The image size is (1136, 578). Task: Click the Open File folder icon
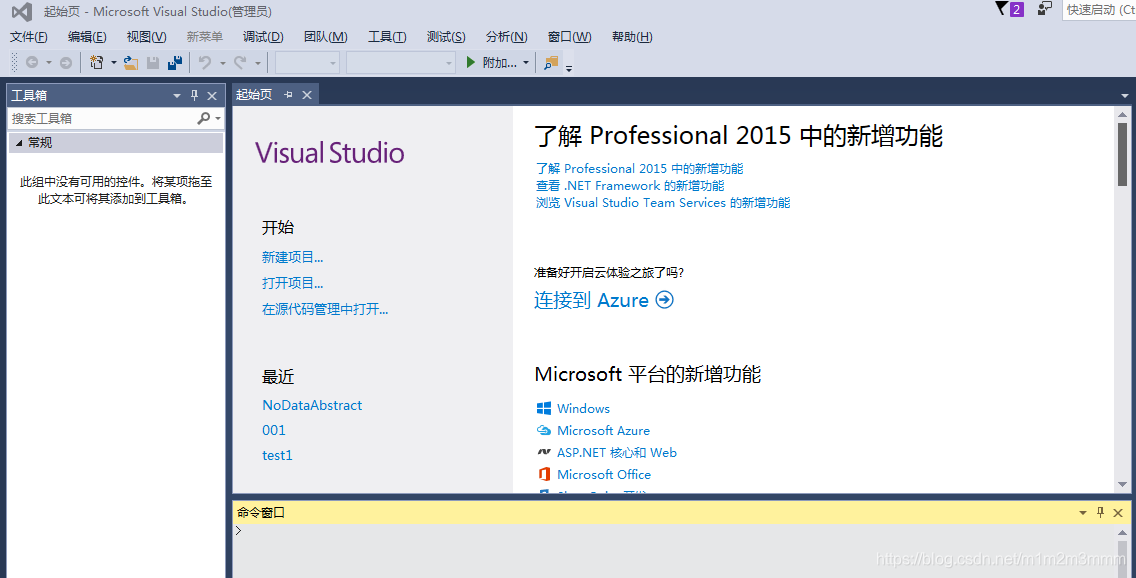click(x=131, y=63)
